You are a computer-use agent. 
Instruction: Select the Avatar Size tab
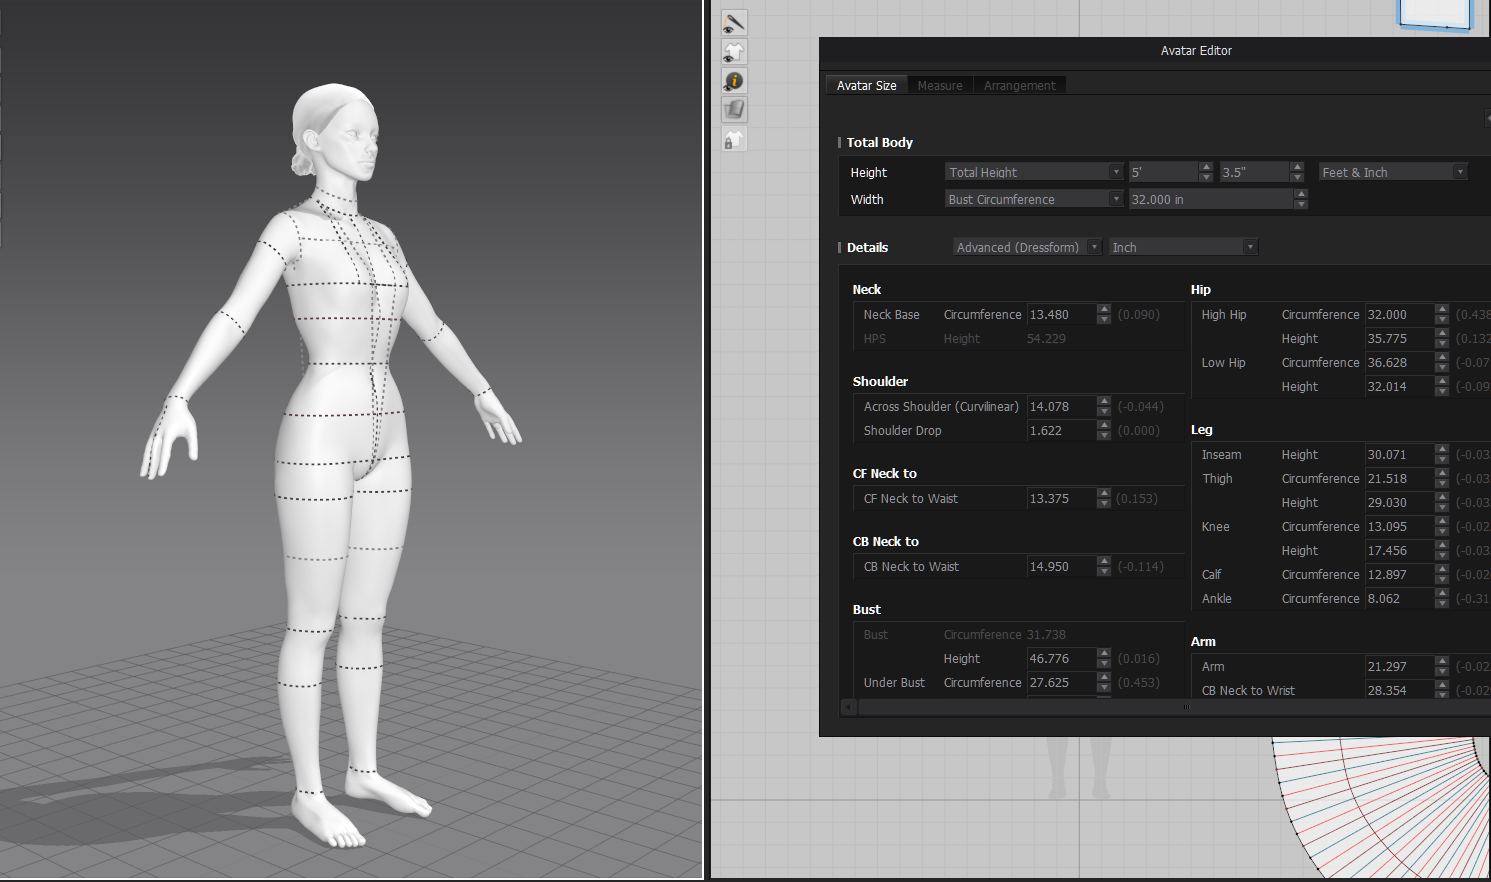click(x=866, y=86)
